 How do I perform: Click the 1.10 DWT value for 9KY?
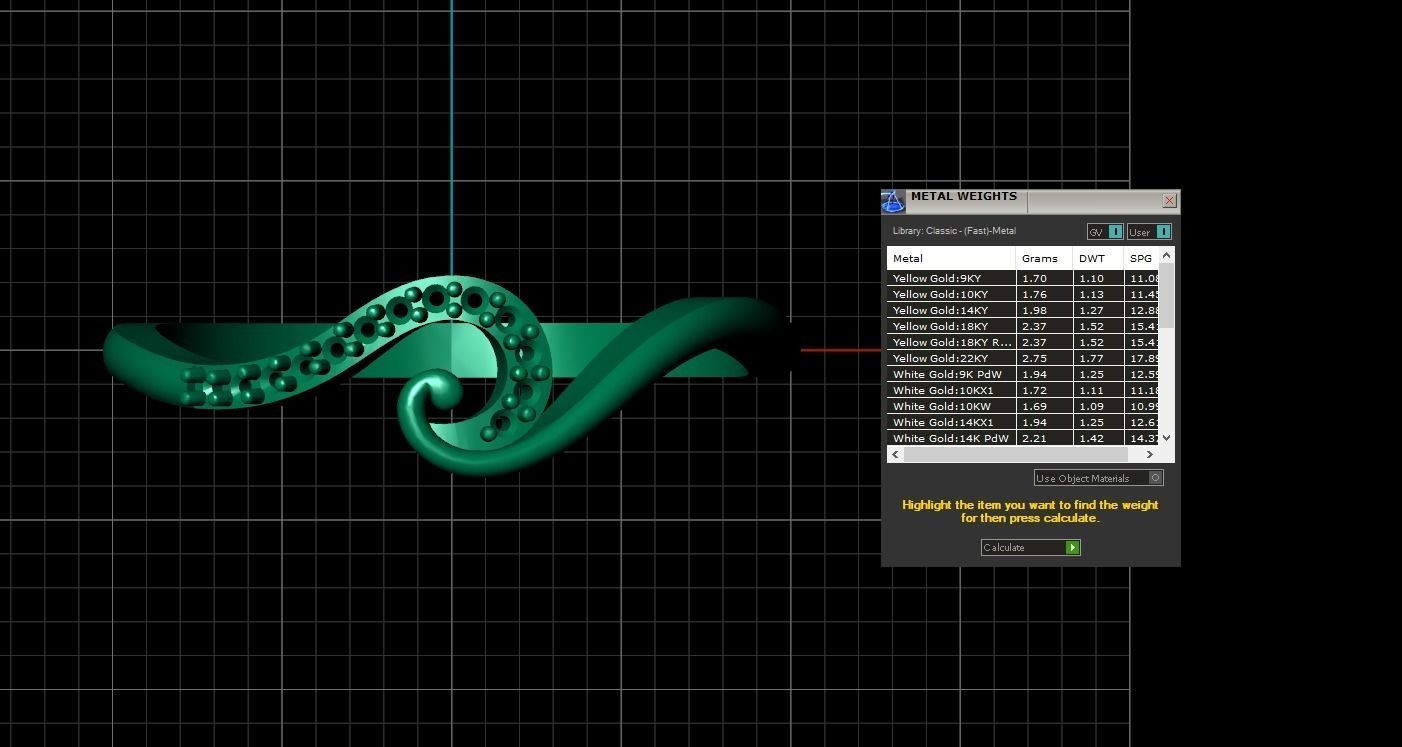tap(1091, 278)
